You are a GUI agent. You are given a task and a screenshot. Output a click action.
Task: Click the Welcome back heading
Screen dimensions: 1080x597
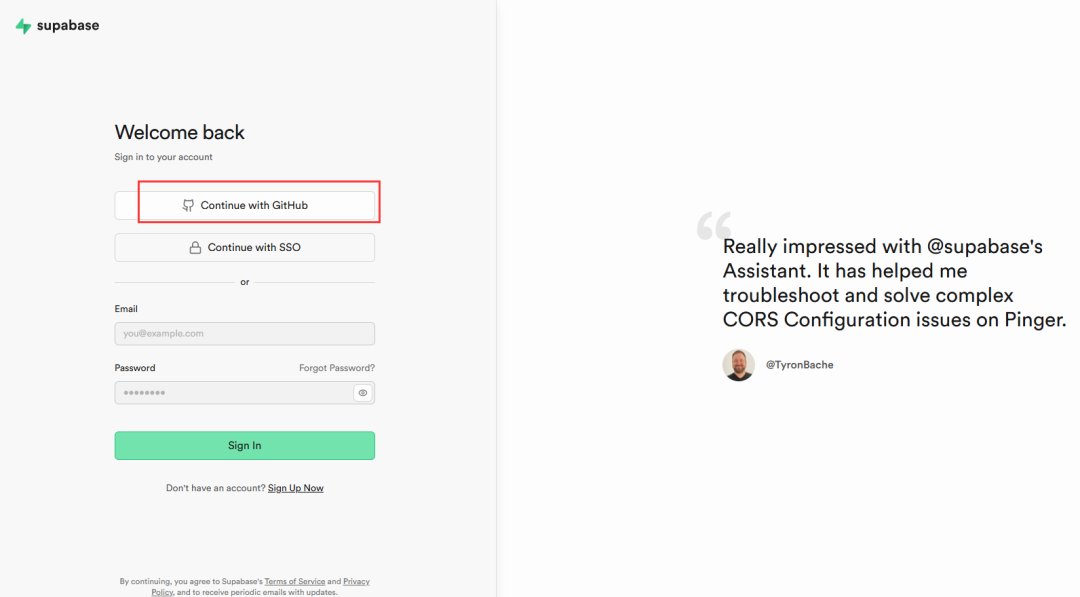180,132
